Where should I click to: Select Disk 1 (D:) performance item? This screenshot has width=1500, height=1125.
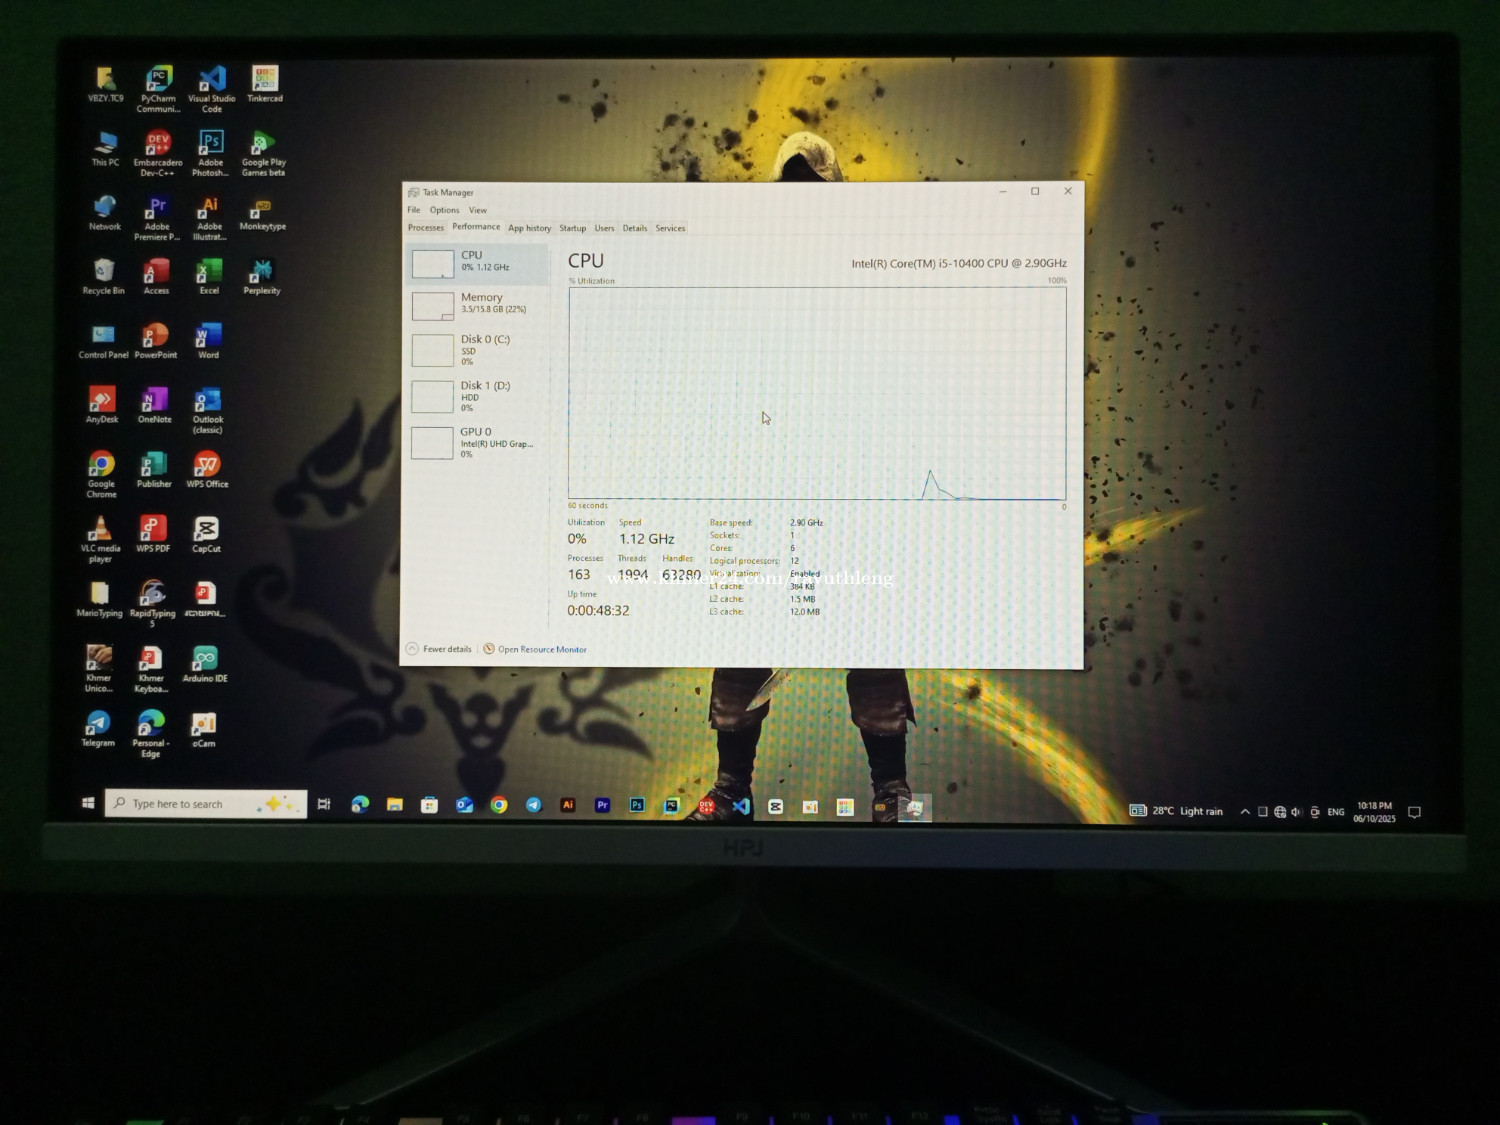point(478,396)
